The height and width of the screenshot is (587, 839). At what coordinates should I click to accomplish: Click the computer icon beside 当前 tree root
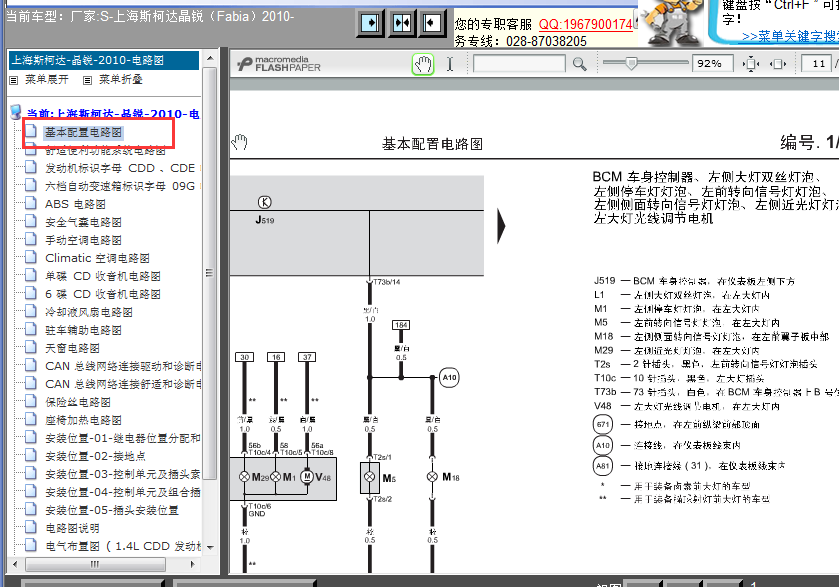coord(16,112)
